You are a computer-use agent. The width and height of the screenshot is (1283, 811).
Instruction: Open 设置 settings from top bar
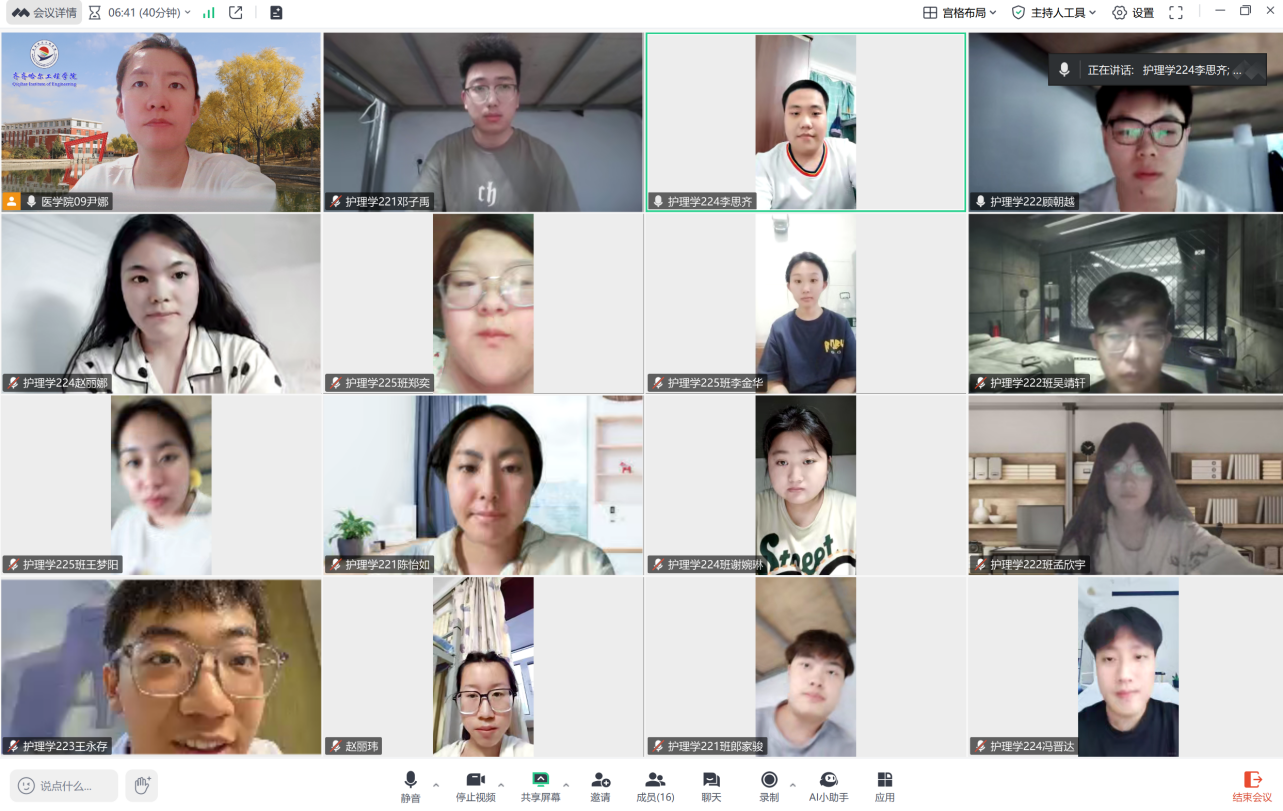coord(1133,13)
